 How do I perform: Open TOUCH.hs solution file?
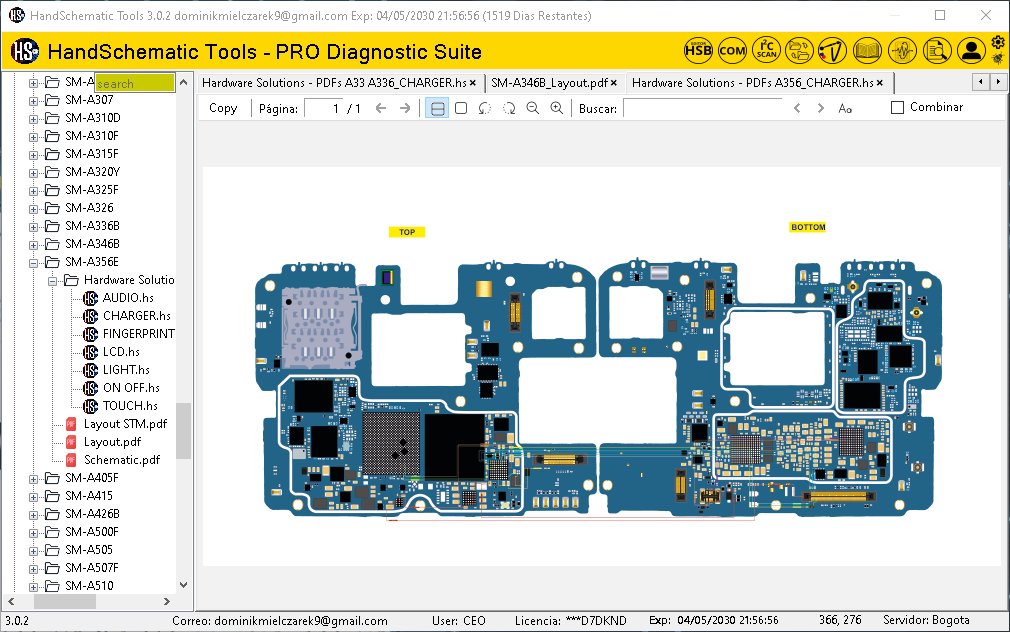pos(130,406)
